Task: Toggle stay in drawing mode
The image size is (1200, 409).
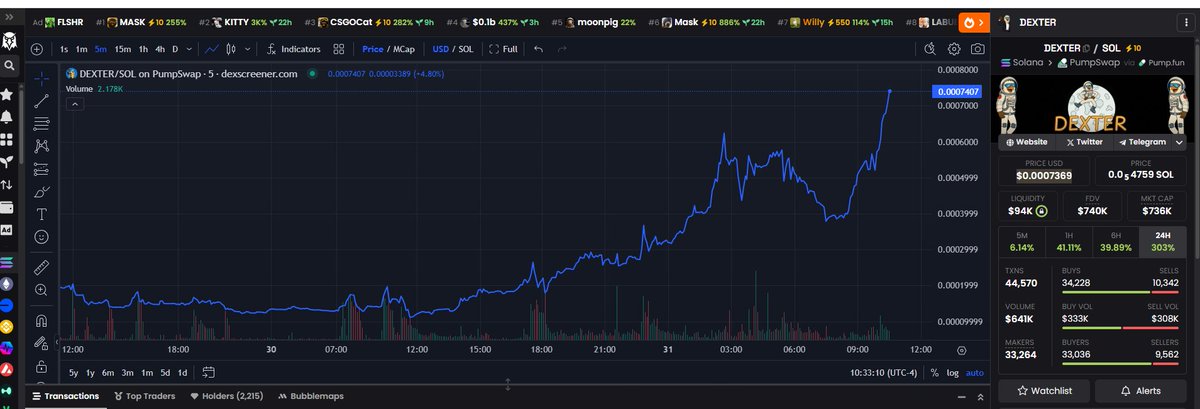Action: click(x=41, y=343)
